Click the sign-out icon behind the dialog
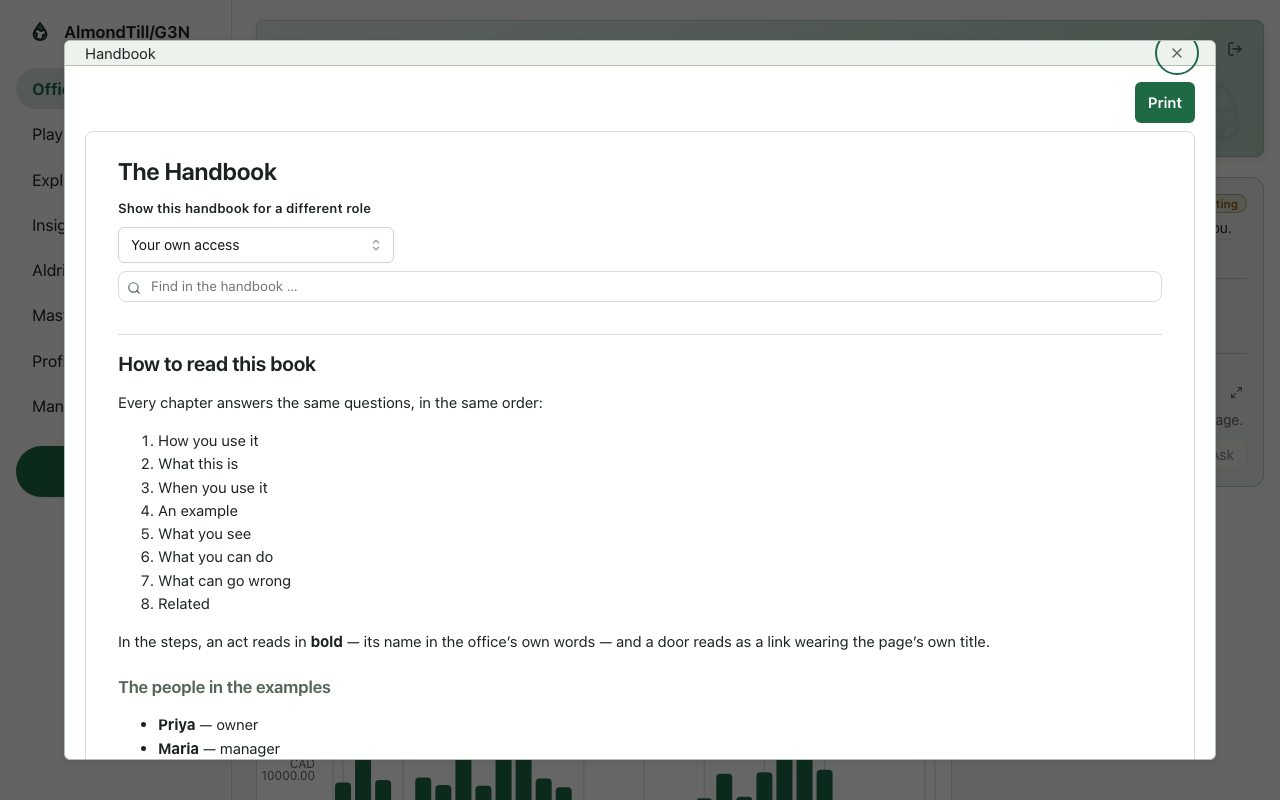 1235,49
